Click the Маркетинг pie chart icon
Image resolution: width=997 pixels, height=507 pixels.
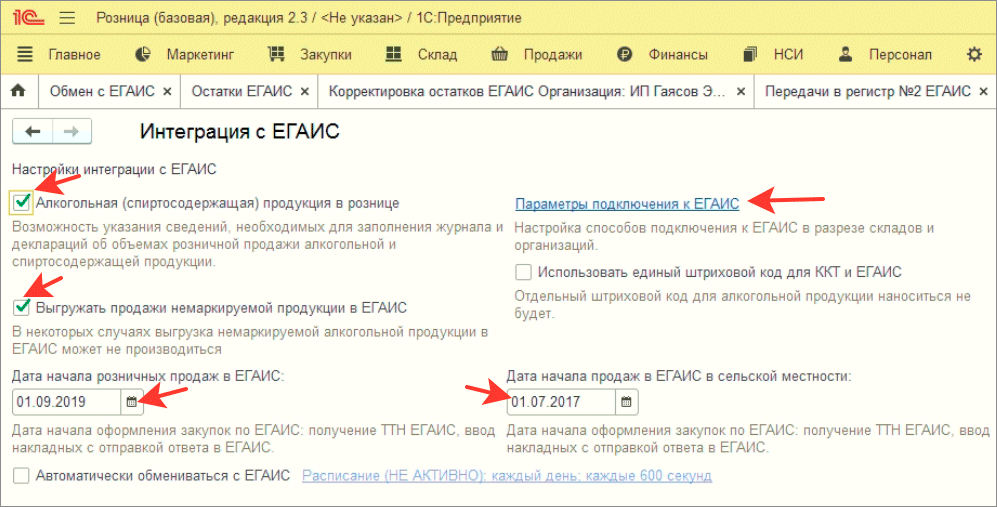(x=143, y=55)
